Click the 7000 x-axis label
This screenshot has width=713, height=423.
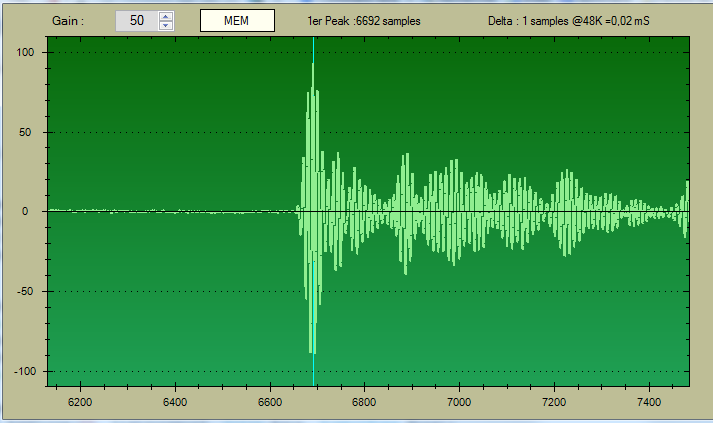pos(459,402)
